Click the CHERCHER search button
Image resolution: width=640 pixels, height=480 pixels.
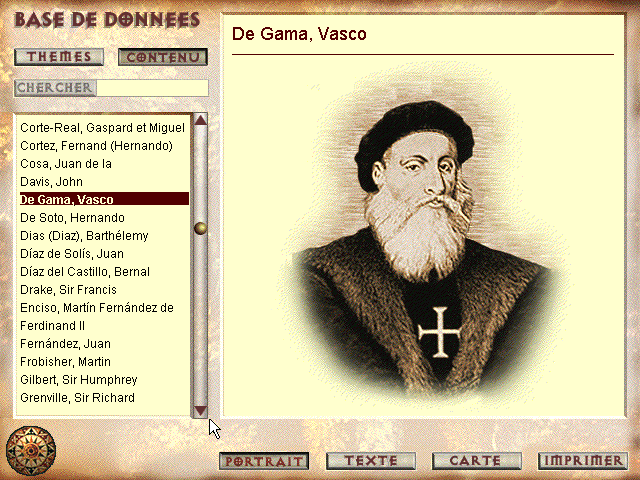pos(55,88)
